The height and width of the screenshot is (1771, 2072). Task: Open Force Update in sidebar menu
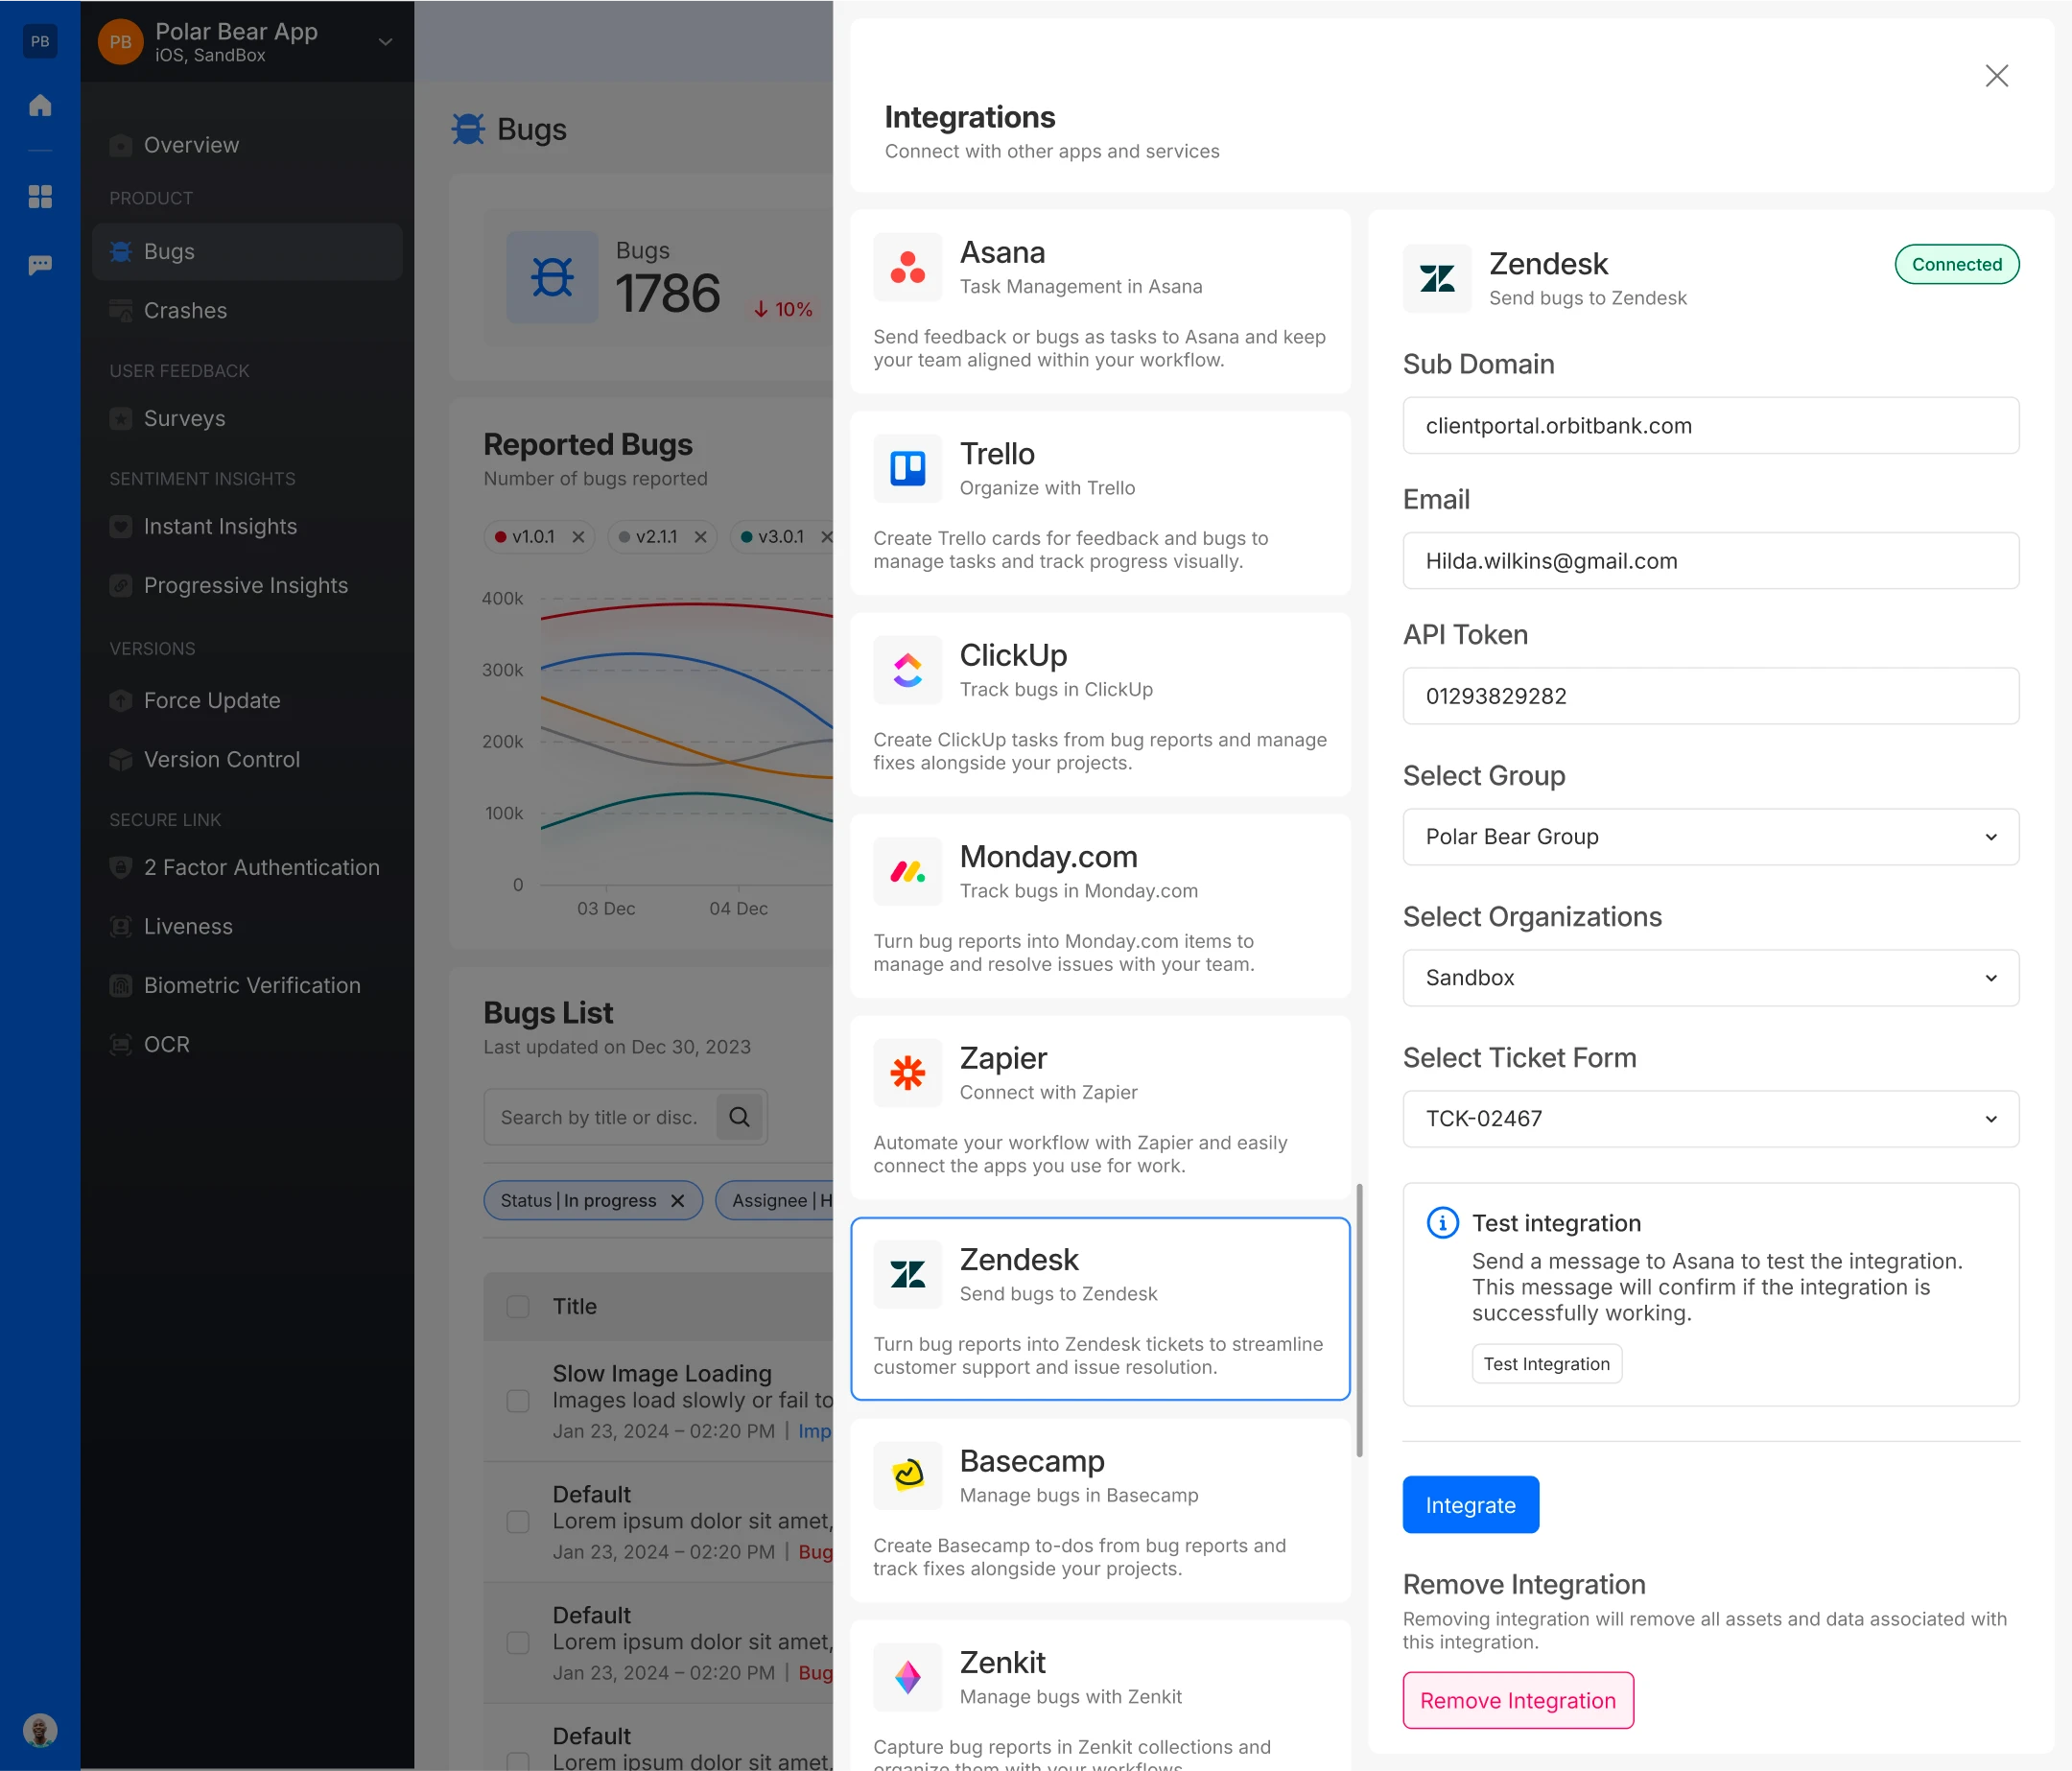[211, 700]
